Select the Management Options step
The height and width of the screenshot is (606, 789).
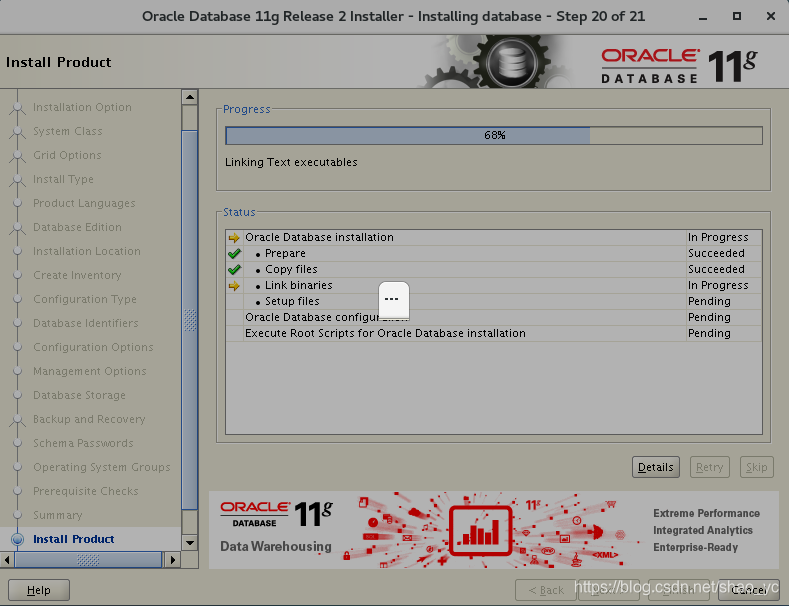[x=90, y=371]
